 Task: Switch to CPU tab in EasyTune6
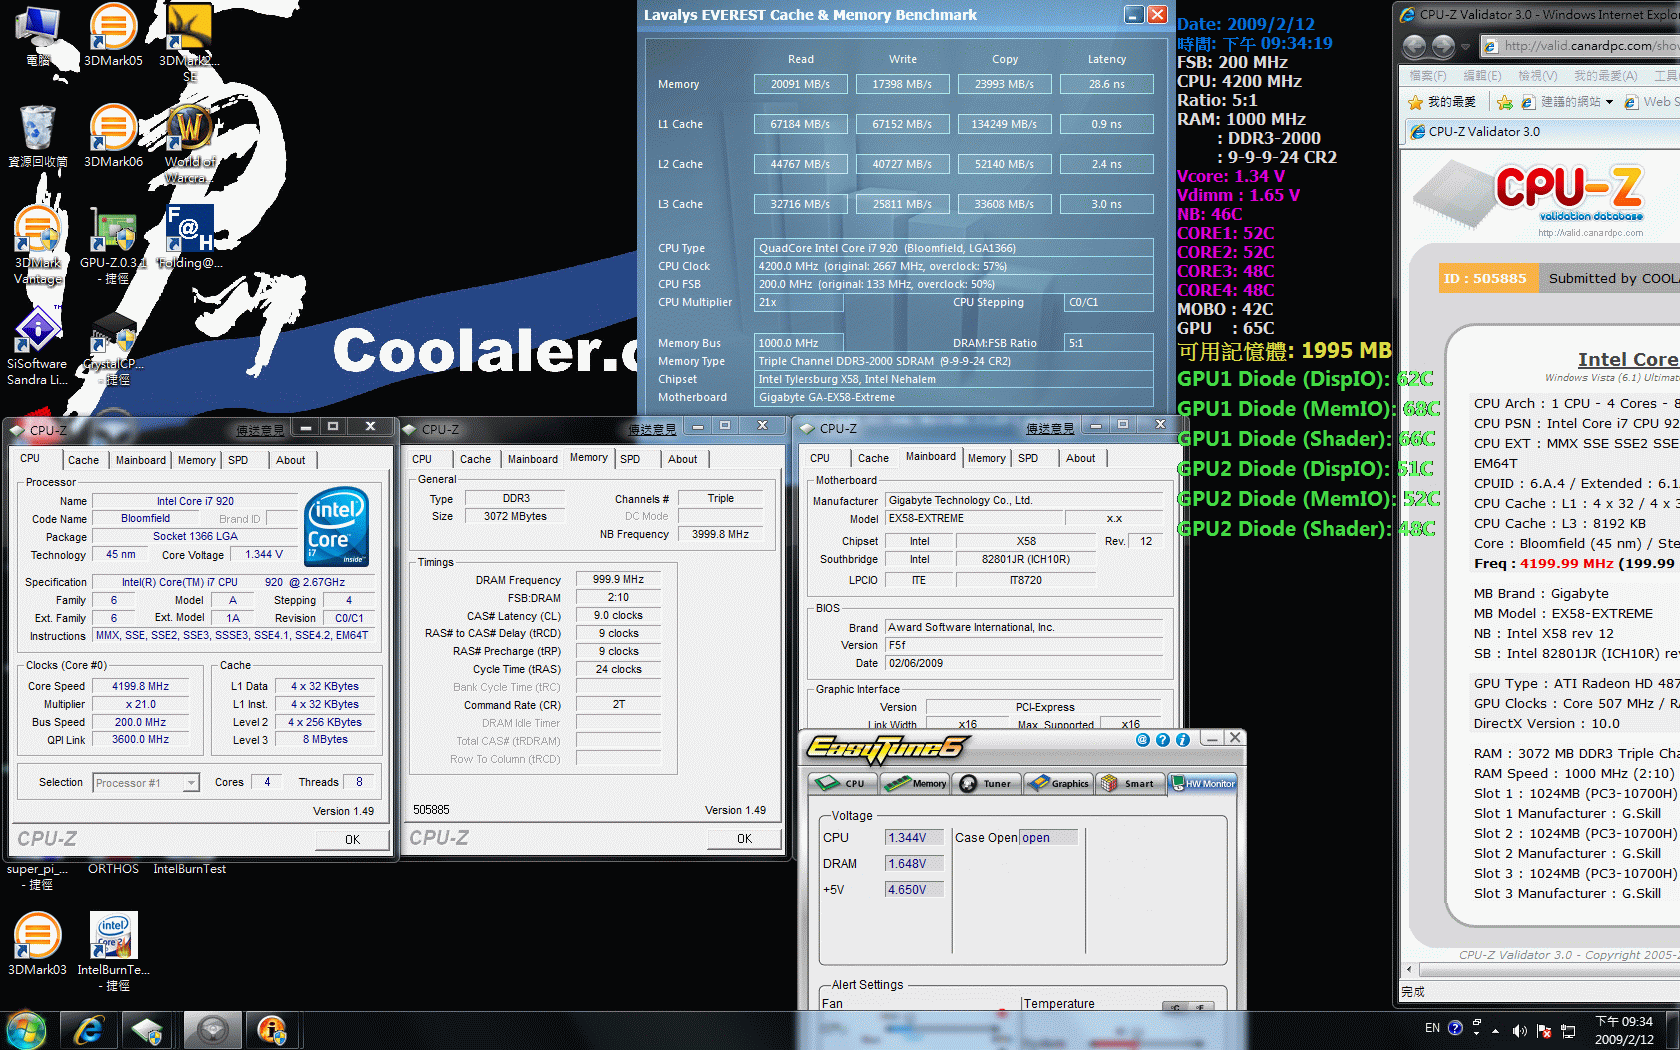[843, 783]
